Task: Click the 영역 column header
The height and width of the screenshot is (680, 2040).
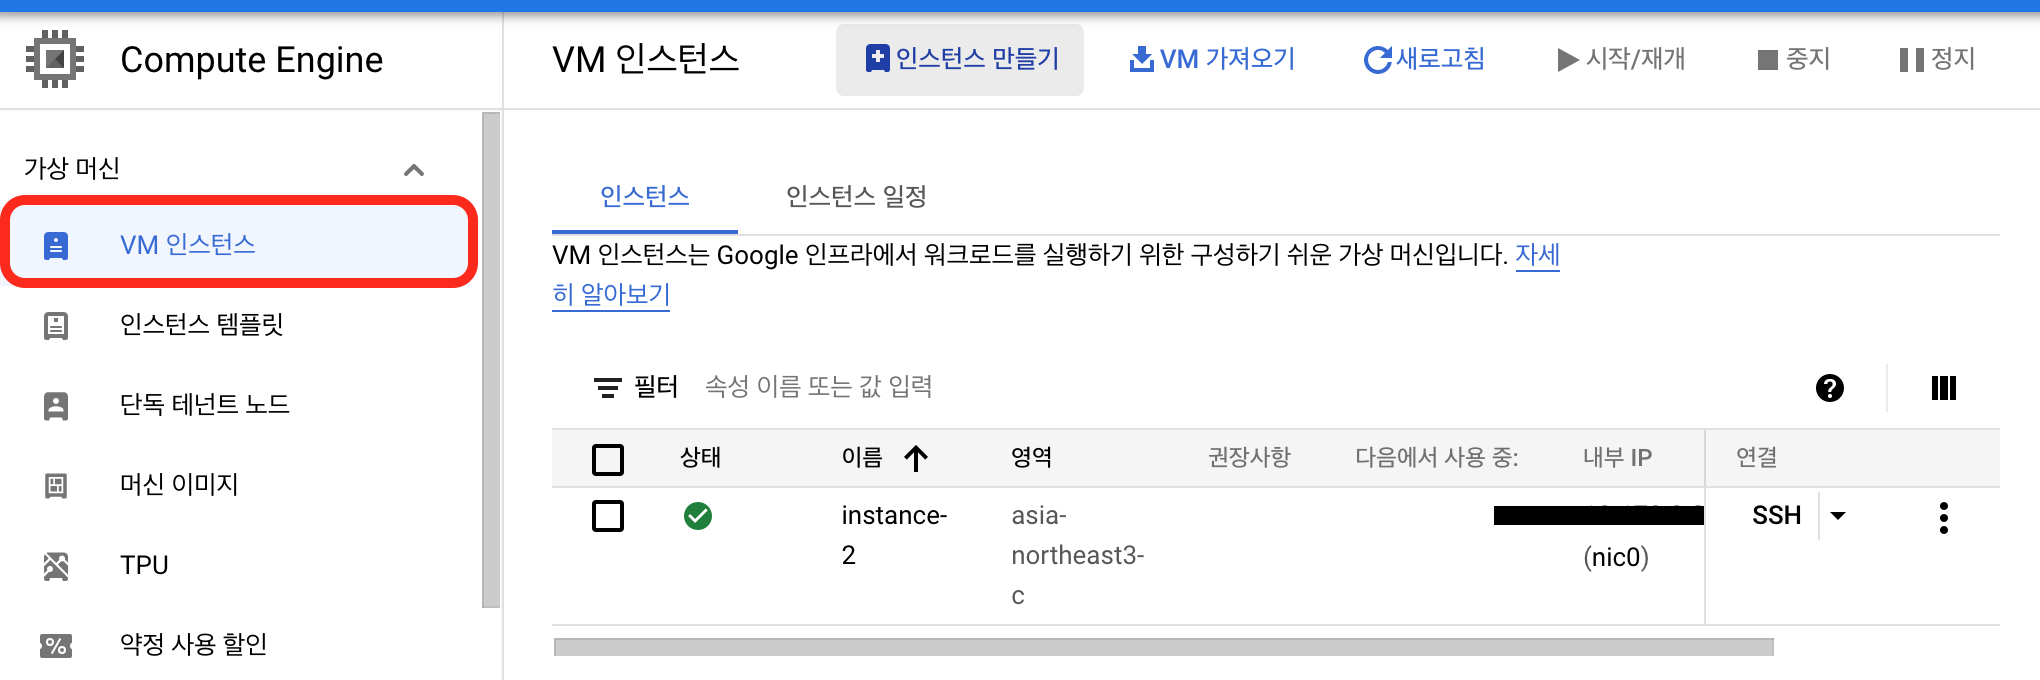Action: (x=1031, y=458)
